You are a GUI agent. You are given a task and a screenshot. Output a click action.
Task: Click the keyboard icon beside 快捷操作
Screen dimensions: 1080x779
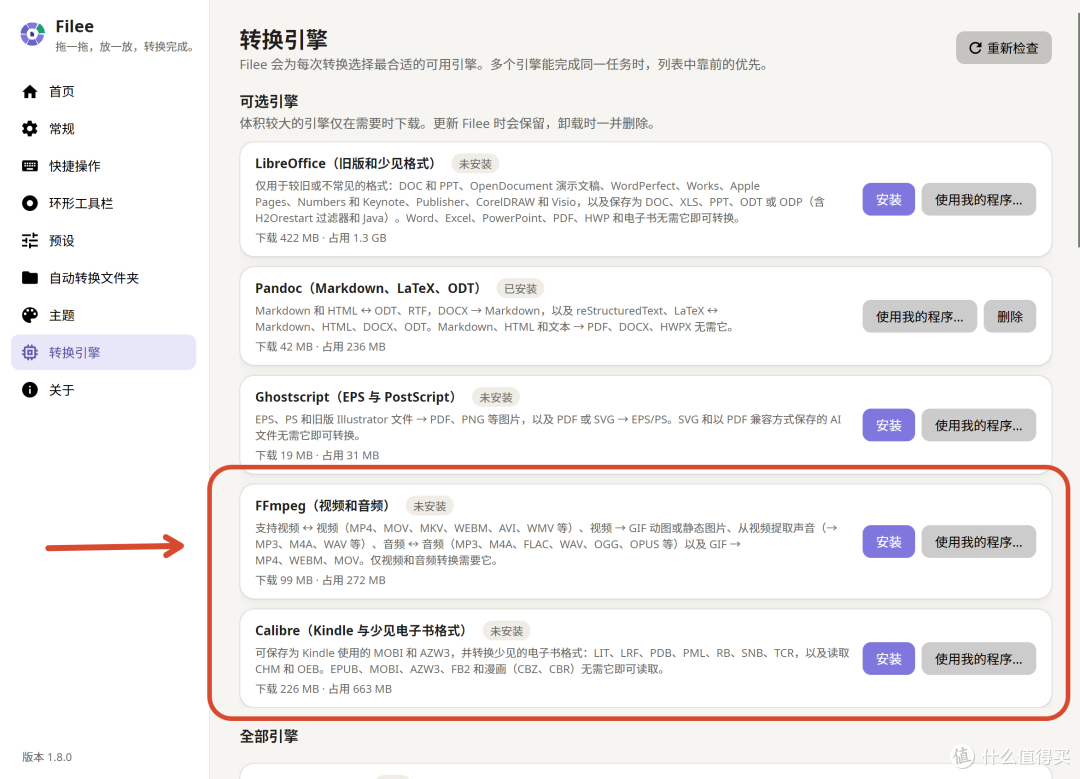coord(30,166)
